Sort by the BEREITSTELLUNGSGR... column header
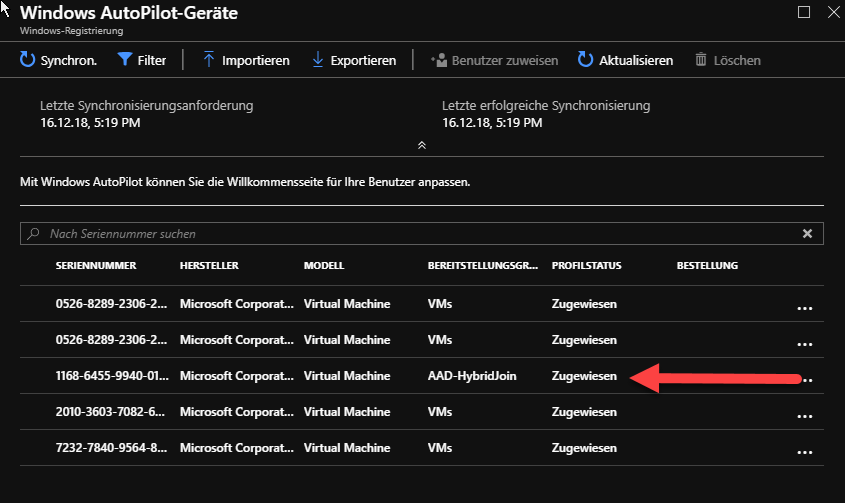 click(x=483, y=265)
